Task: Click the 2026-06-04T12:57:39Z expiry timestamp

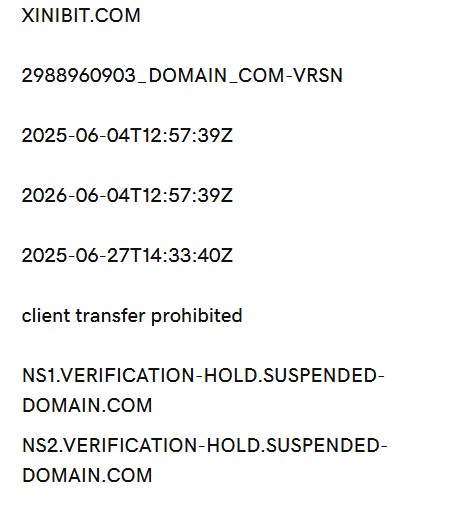Action: pos(127,195)
